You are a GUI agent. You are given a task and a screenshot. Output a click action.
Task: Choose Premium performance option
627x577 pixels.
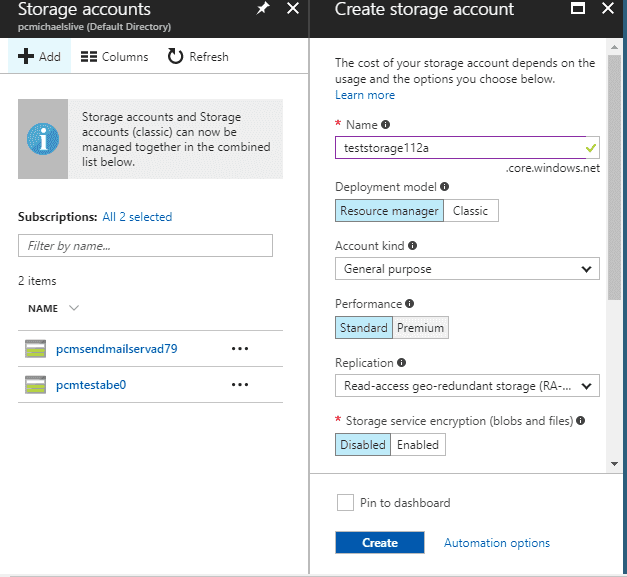click(420, 328)
